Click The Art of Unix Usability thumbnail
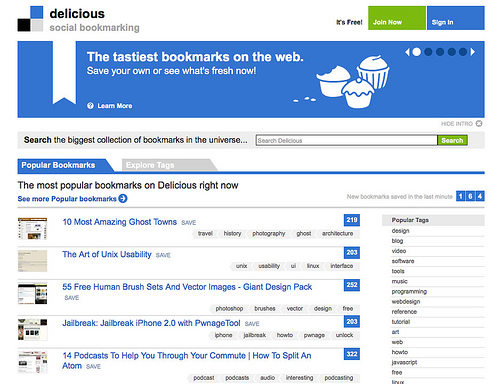 coord(32,261)
